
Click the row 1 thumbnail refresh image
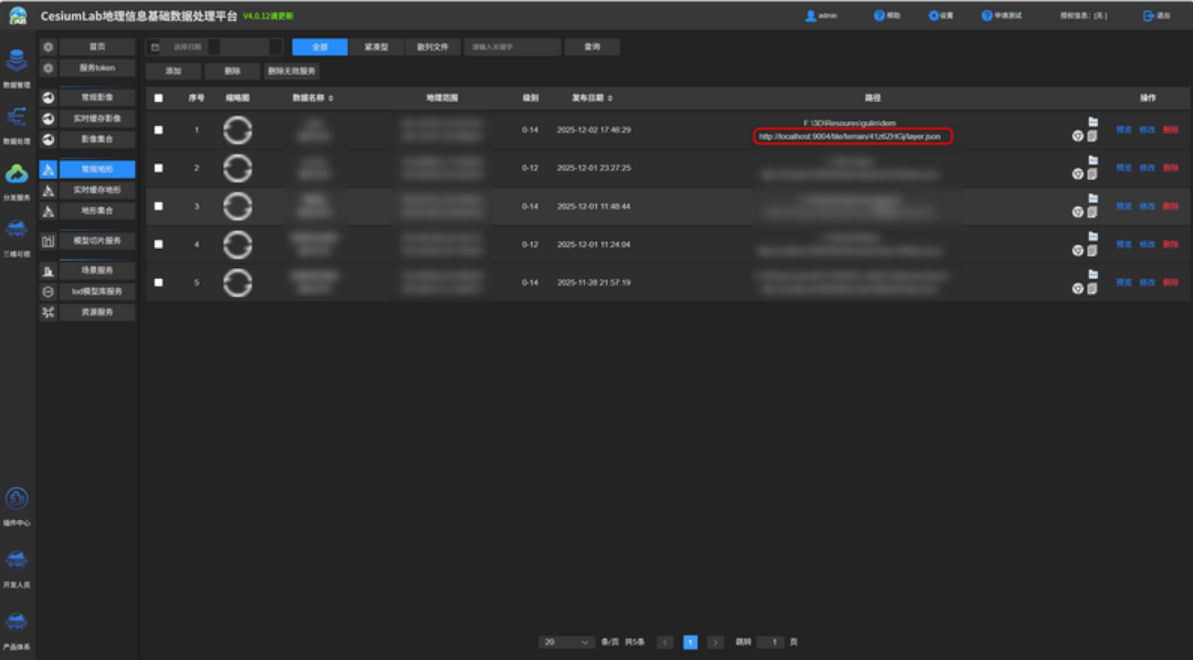coord(237,130)
